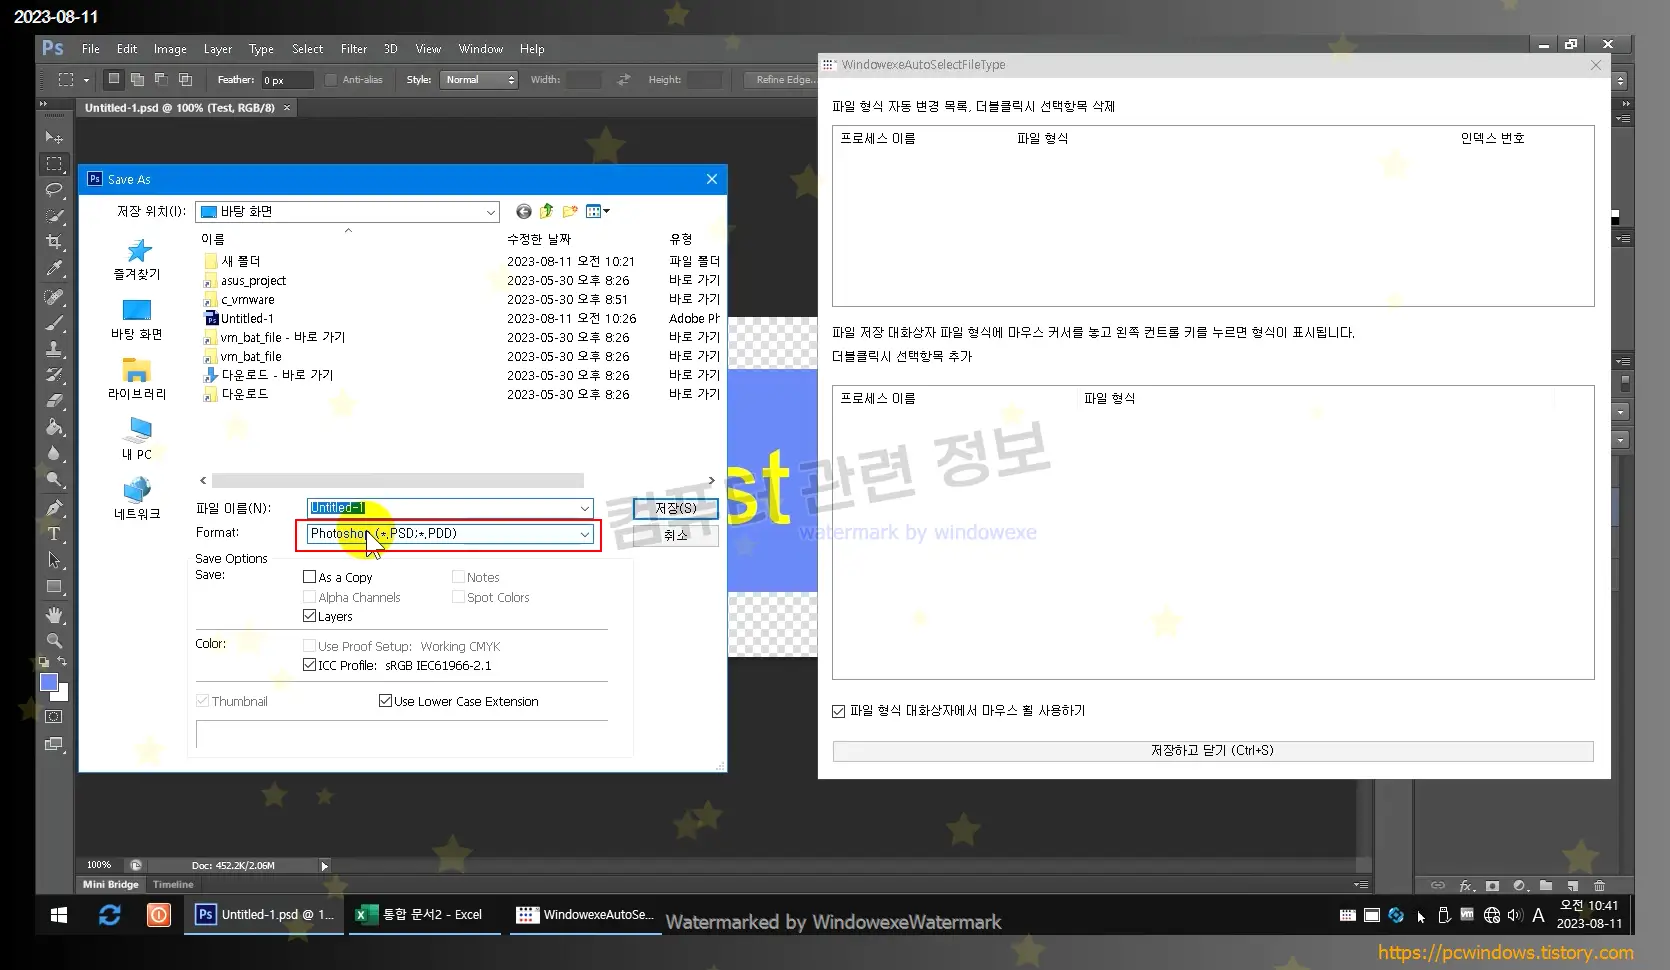Screen dimensions: 1670x970
Task: Select the Eyedropper tool
Action: tap(54, 268)
